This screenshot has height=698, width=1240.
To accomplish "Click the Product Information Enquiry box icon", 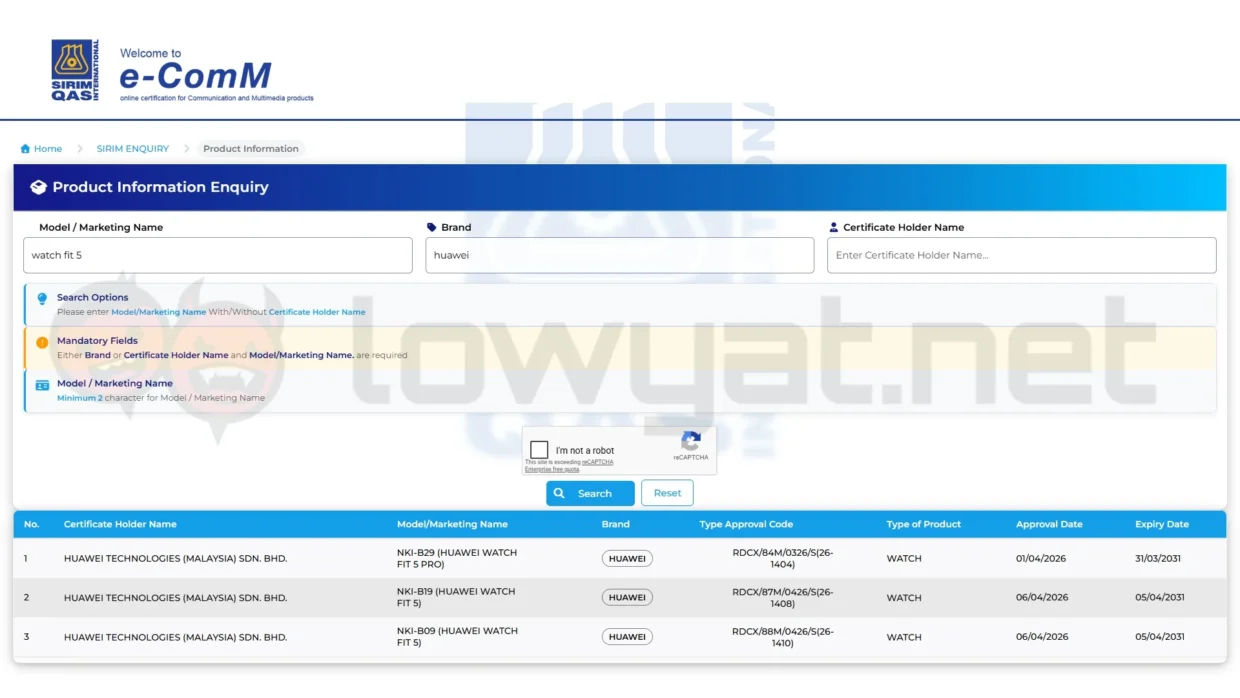I will click(38, 187).
